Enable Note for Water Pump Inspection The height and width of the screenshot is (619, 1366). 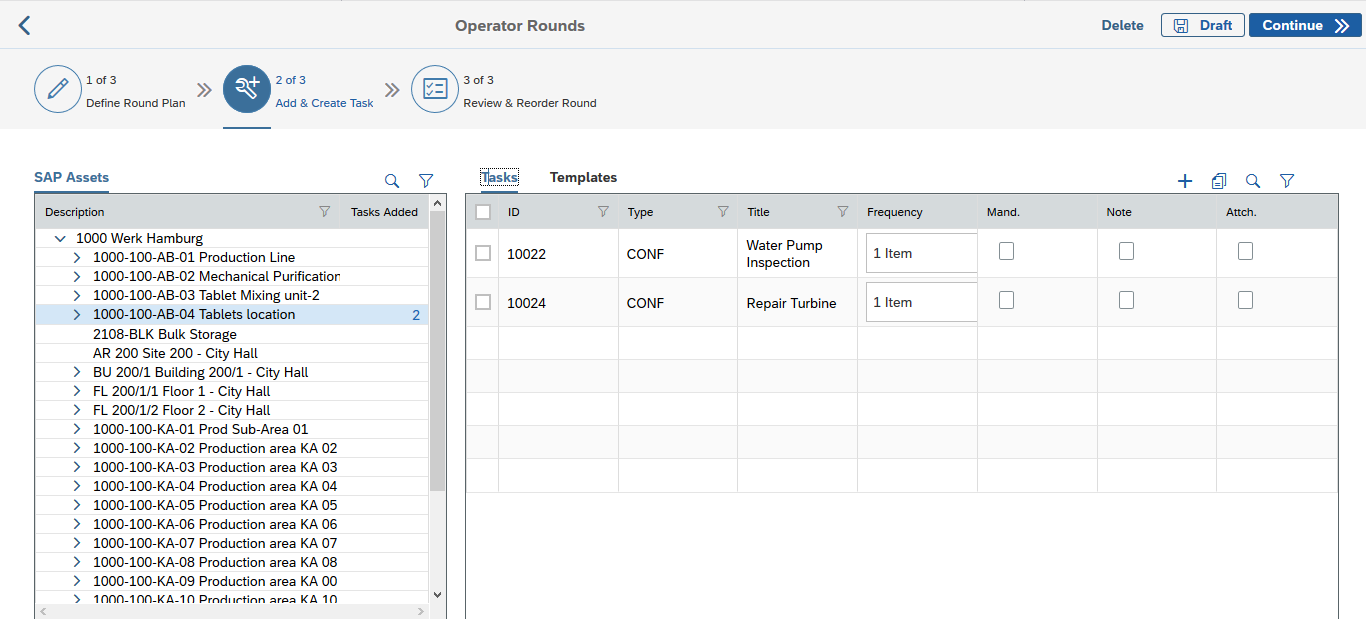click(1127, 252)
